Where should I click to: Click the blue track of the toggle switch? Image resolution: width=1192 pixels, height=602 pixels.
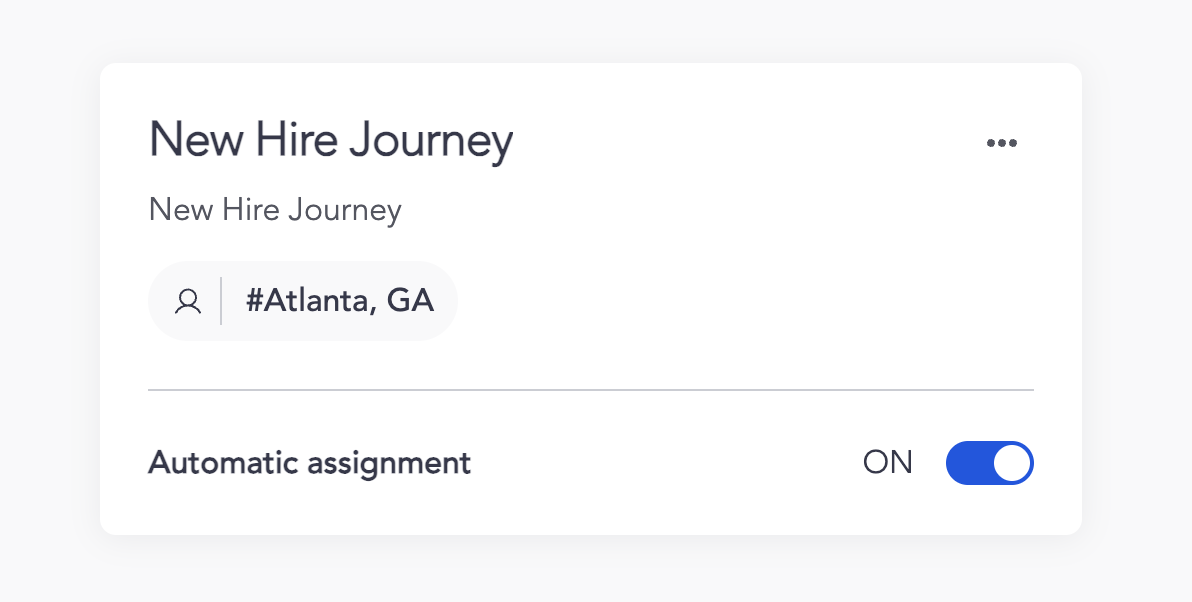(967, 463)
